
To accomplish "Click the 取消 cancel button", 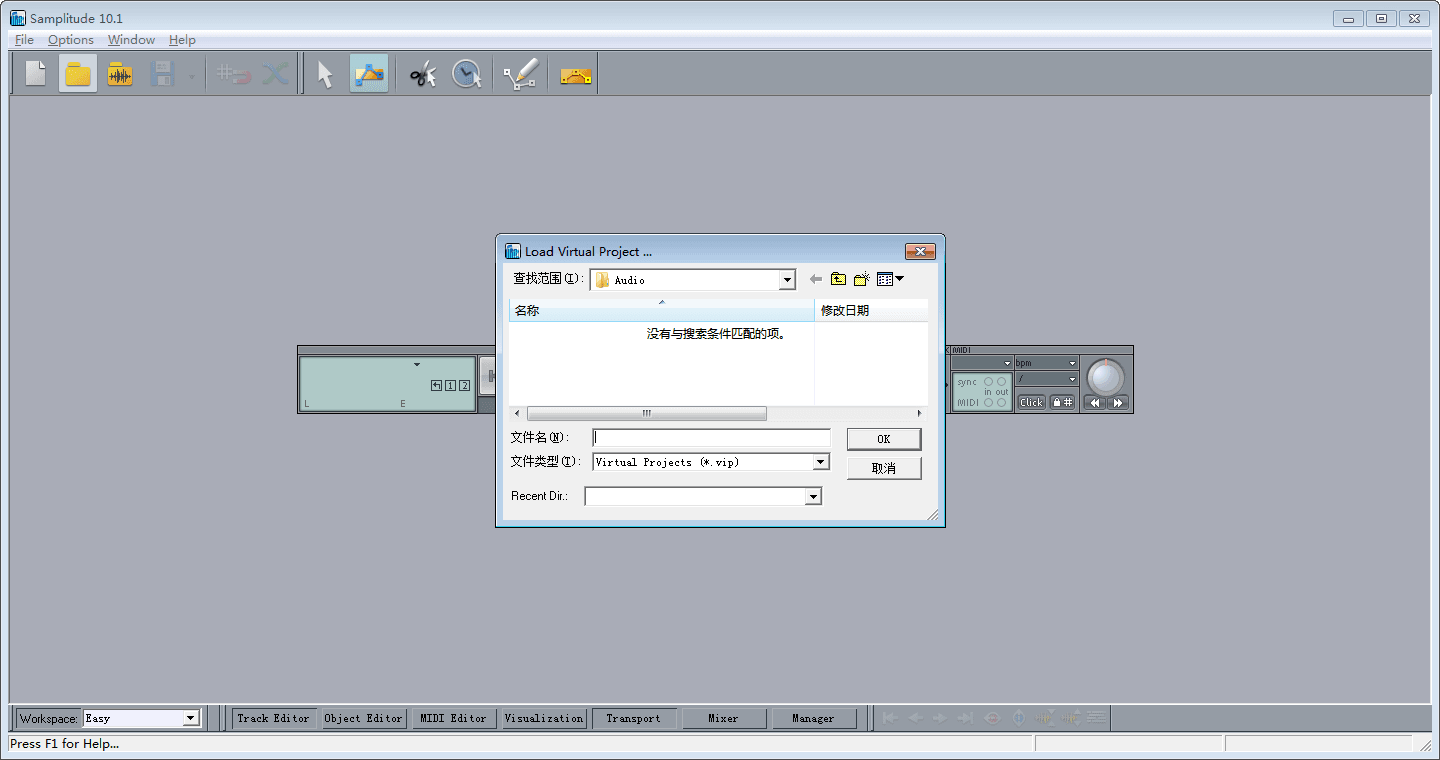I will 884,468.
